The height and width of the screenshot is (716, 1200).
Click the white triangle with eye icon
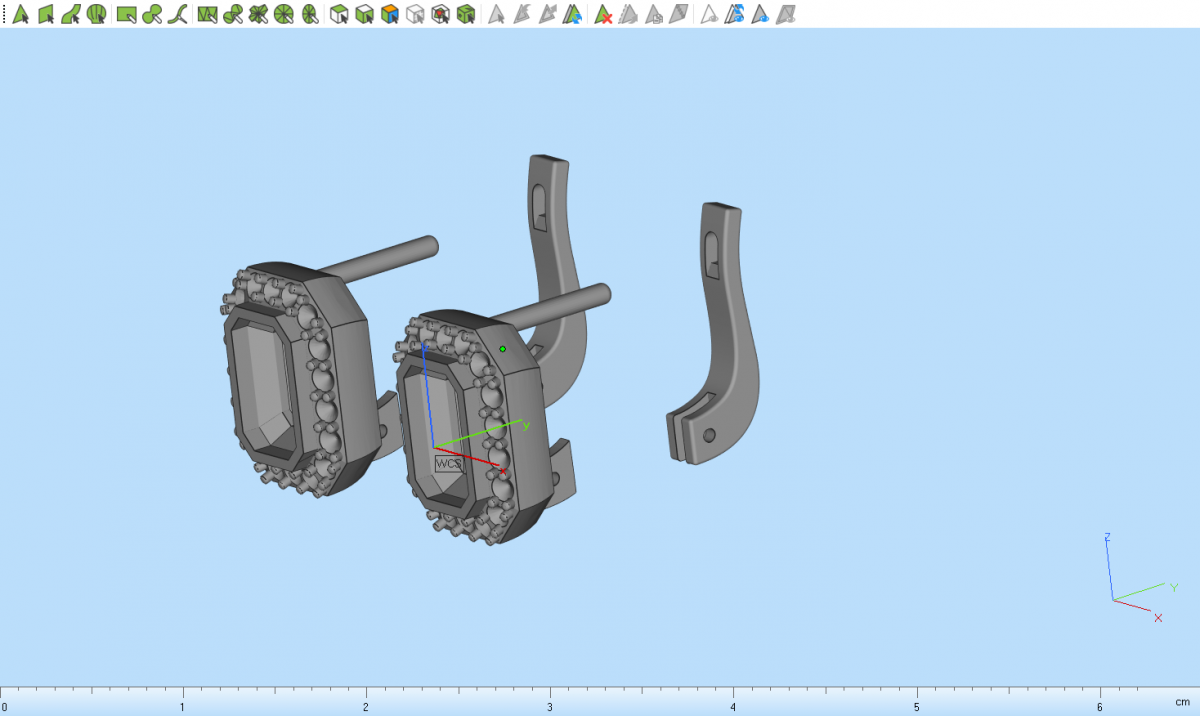click(708, 14)
